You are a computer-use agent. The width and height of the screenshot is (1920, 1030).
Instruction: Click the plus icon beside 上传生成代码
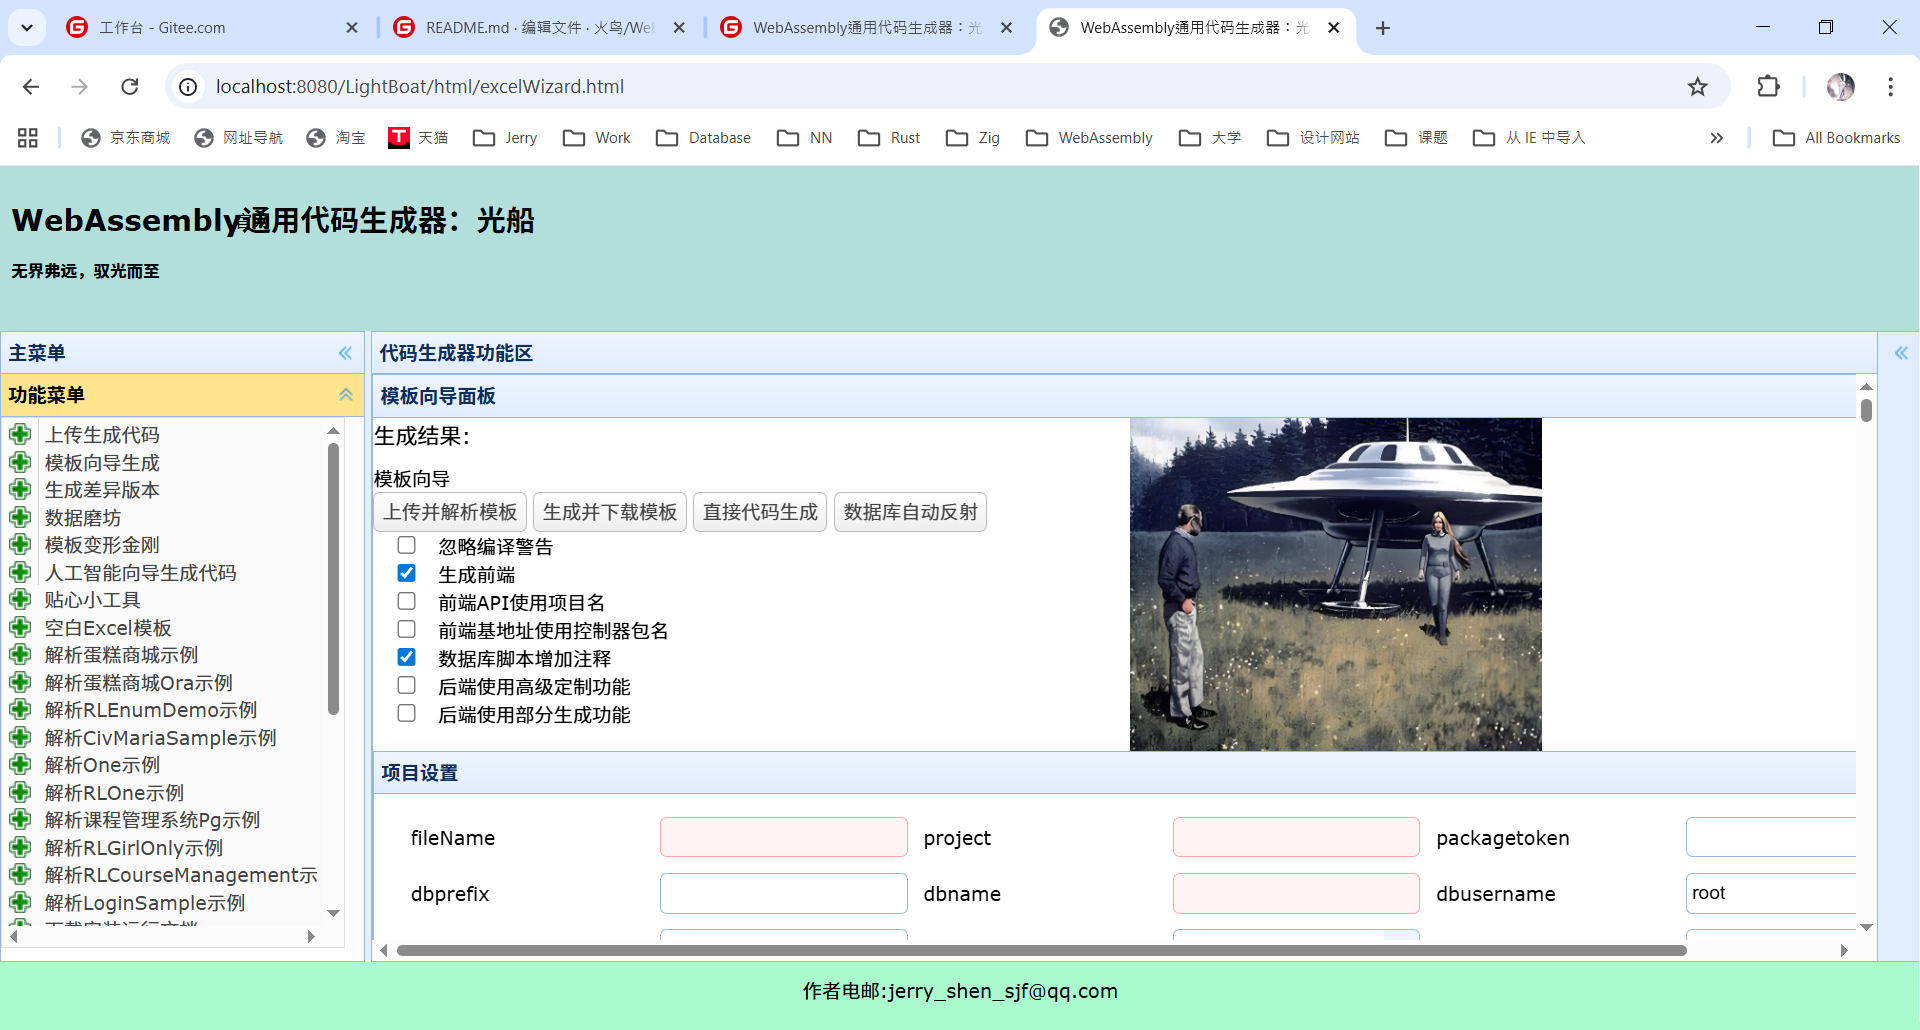(x=21, y=434)
